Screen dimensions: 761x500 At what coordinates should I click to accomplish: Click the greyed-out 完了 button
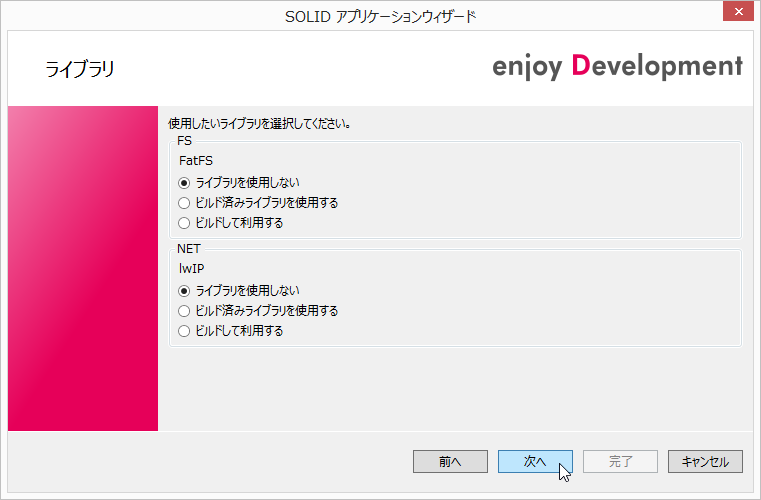pos(620,461)
